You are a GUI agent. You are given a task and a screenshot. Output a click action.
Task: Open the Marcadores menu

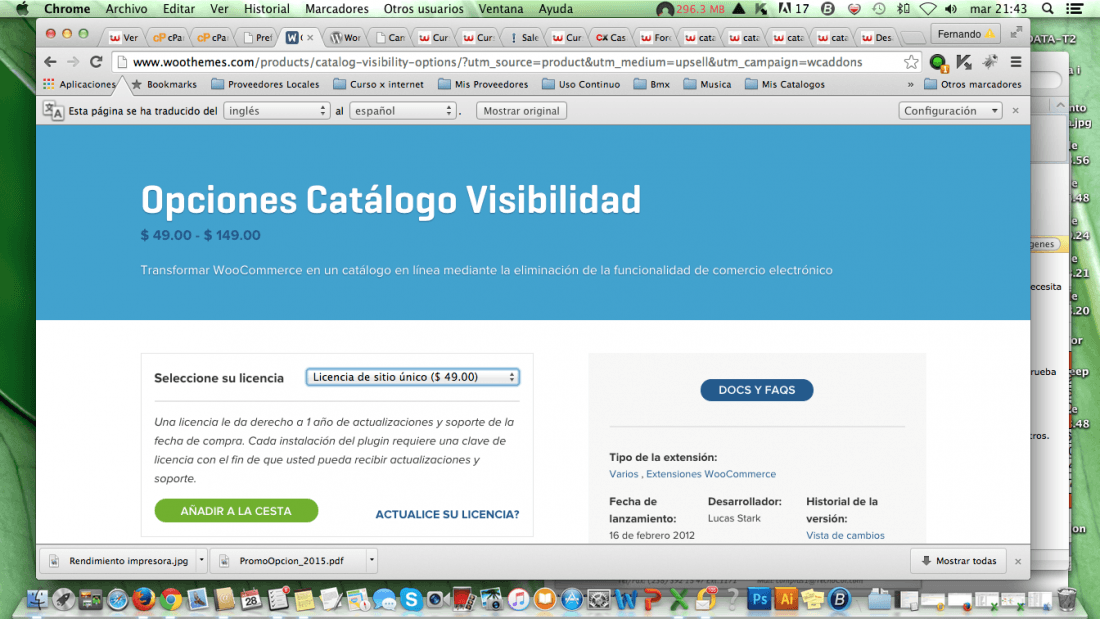point(337,9)
